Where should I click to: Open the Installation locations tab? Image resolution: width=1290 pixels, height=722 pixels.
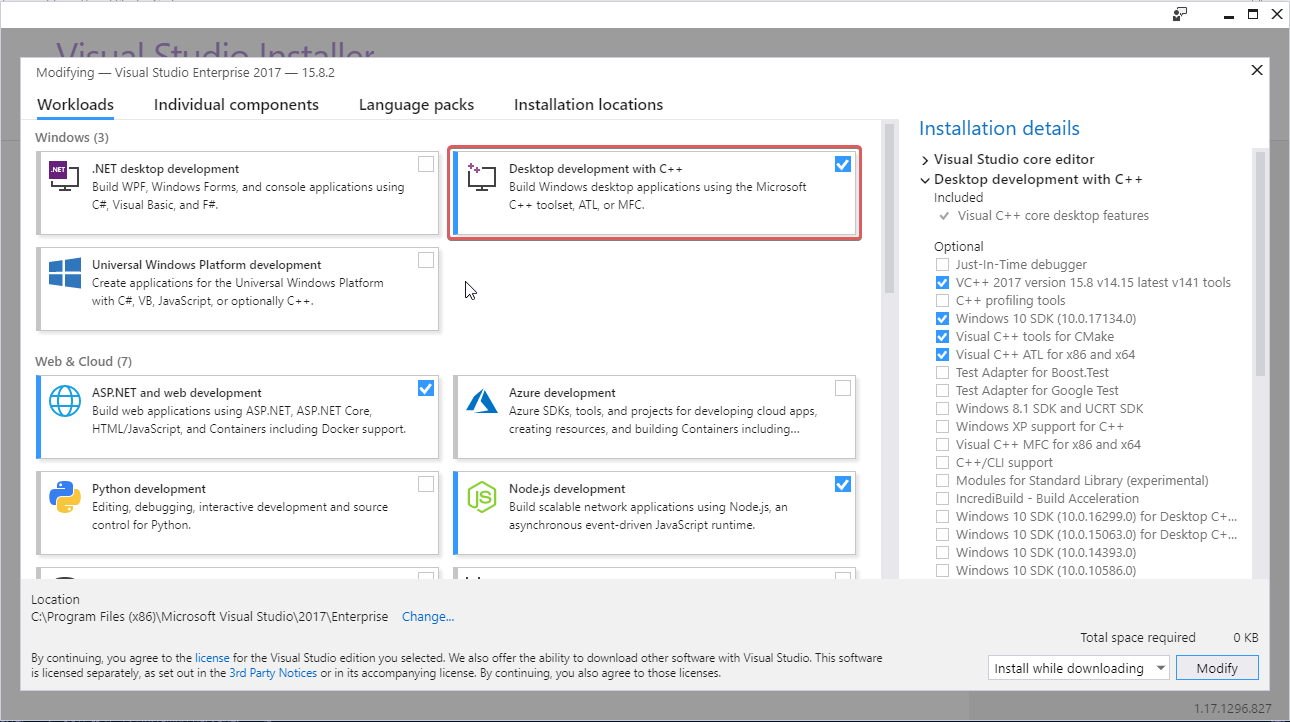[x=588, y=105]
